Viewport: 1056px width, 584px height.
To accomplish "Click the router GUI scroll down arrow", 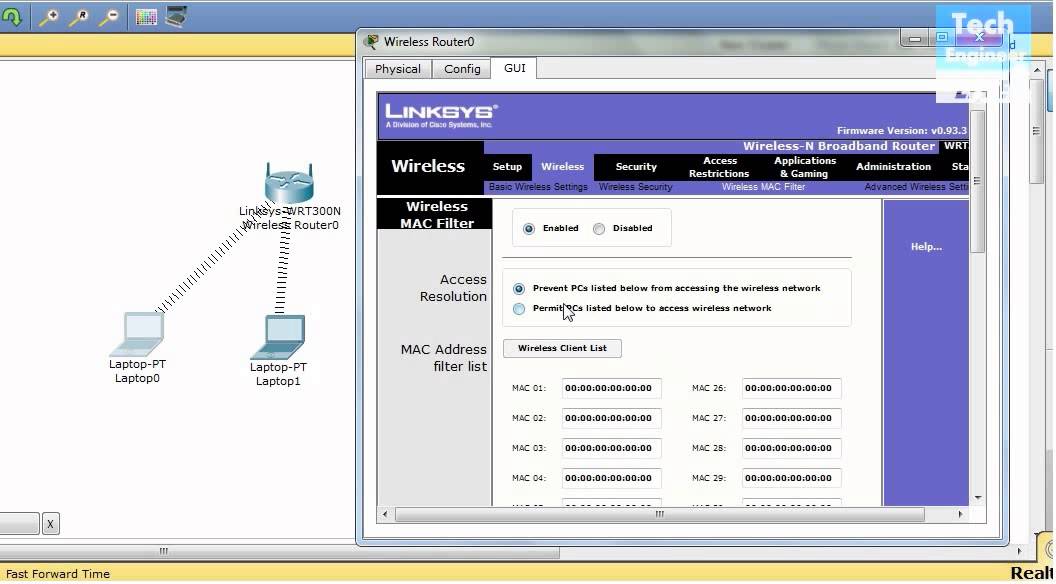I will coord(978,498).
